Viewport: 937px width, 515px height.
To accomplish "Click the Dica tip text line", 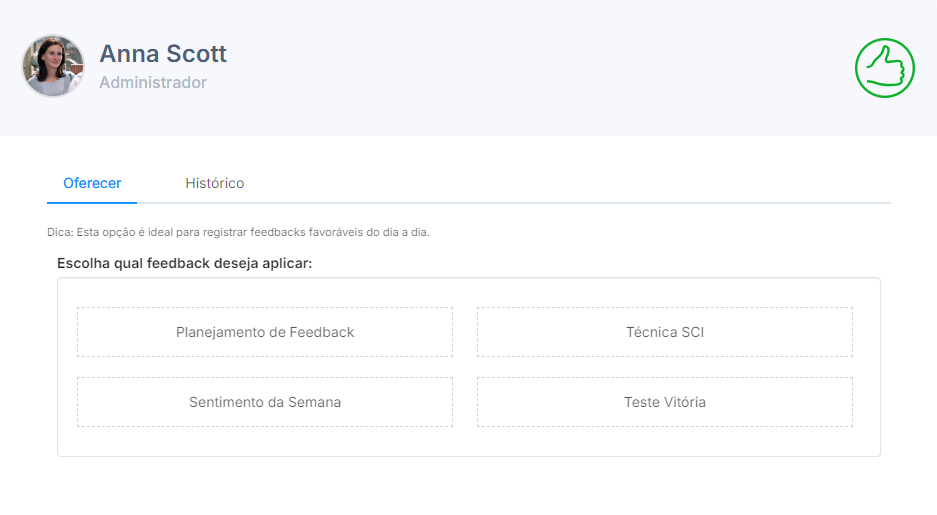I will (238, 232).
